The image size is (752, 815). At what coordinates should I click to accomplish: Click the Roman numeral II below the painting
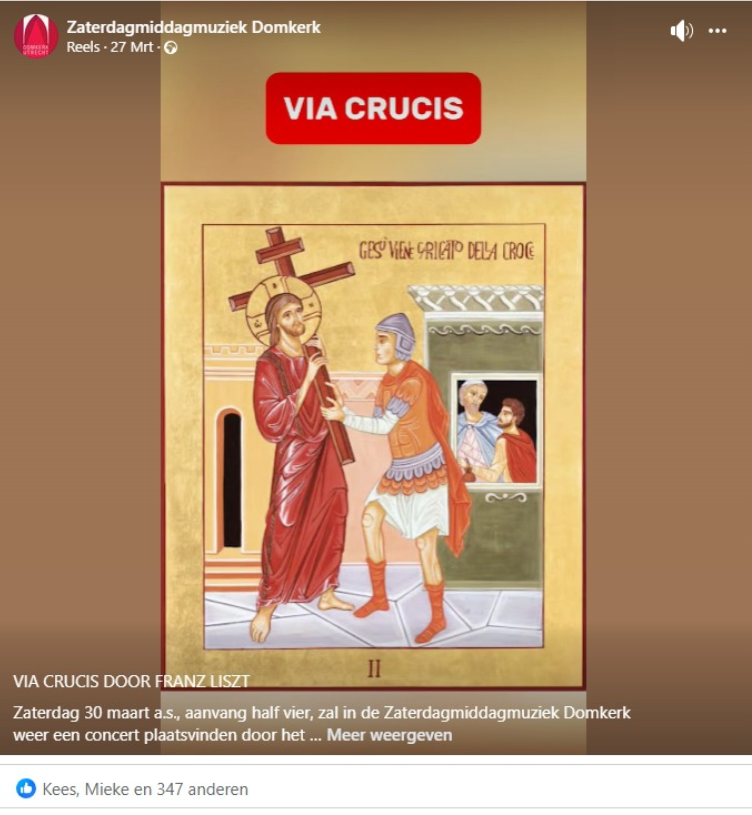[x=374, y=668]
